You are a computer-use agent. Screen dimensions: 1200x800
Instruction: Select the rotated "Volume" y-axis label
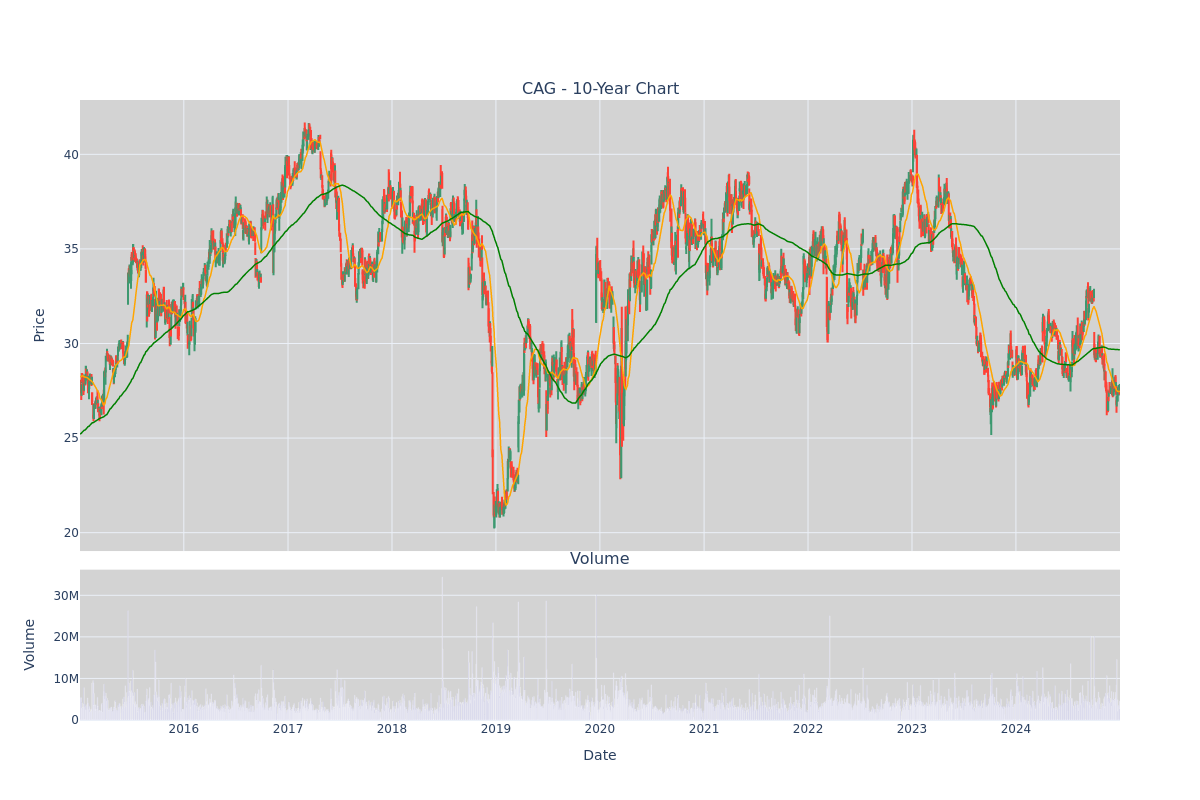pyautogui.click(x=31, y=644)
